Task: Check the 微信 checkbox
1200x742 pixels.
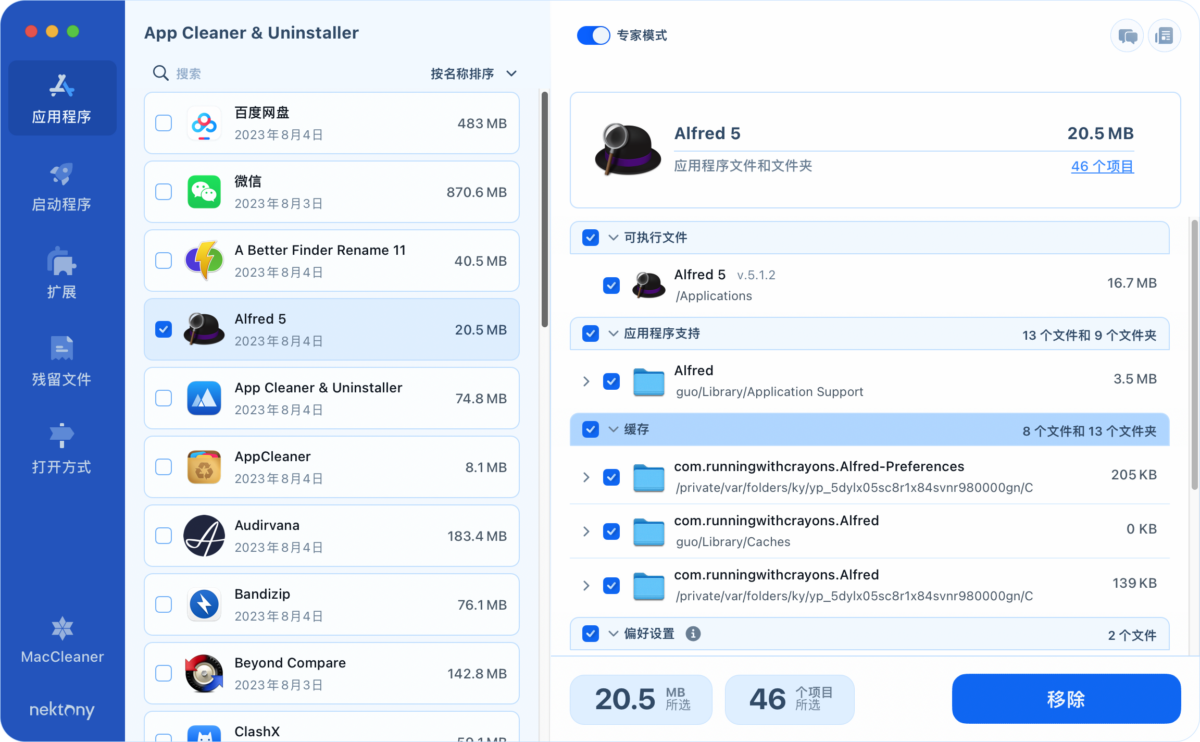Action: [x=163, y=192]
